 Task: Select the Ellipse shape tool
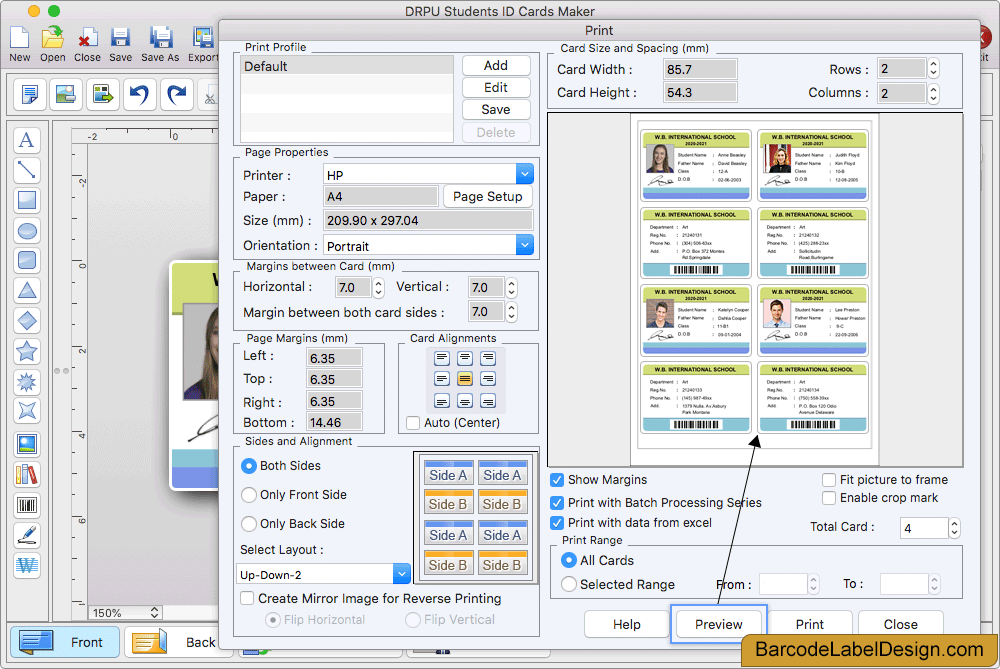click(x=27, y=230)
